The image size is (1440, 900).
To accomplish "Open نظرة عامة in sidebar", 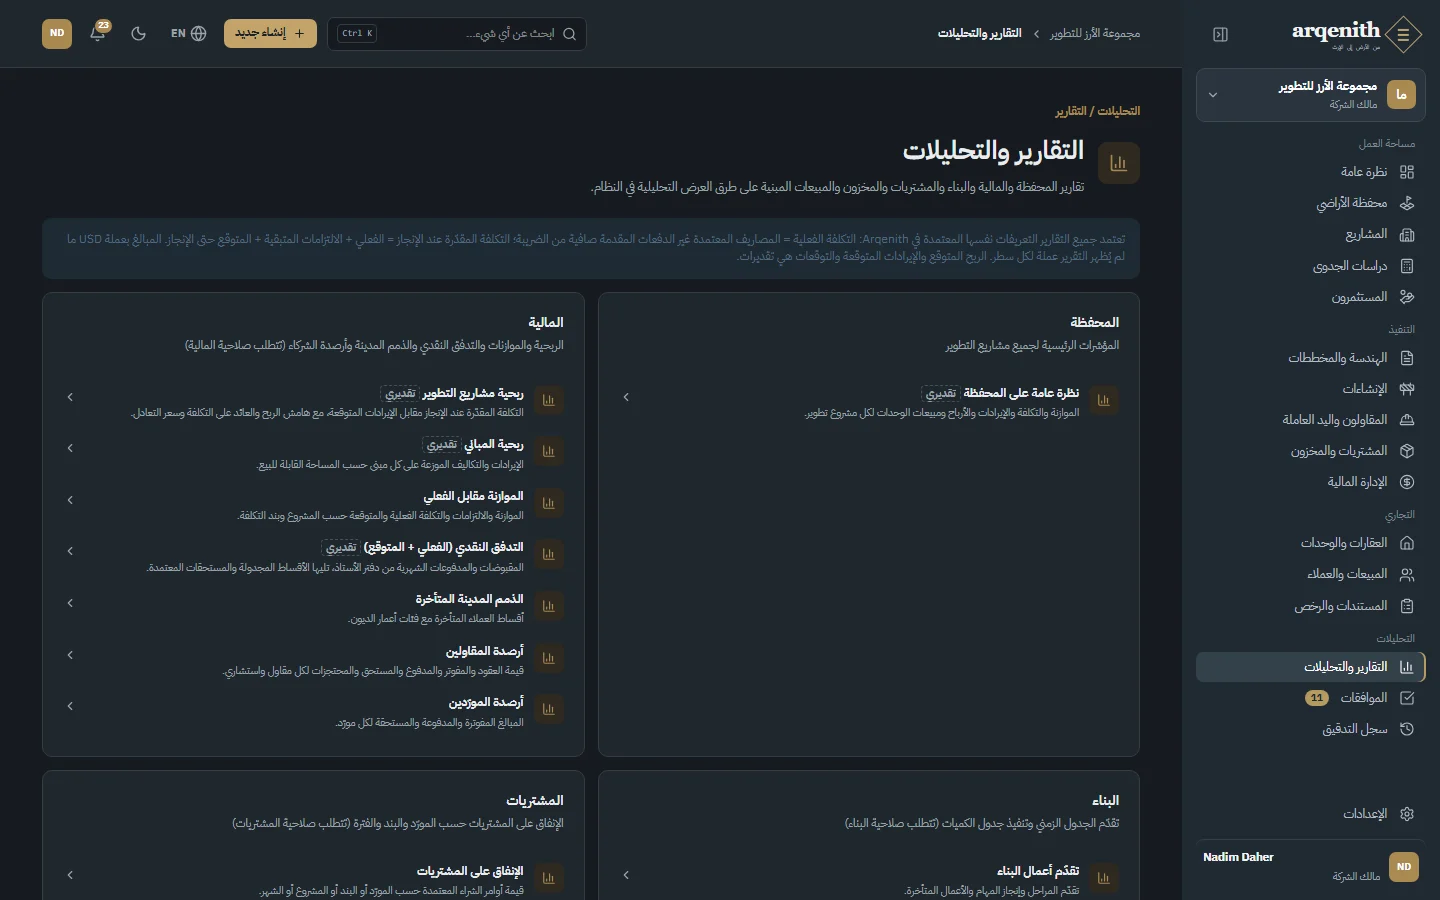I will click(1311, 172).
